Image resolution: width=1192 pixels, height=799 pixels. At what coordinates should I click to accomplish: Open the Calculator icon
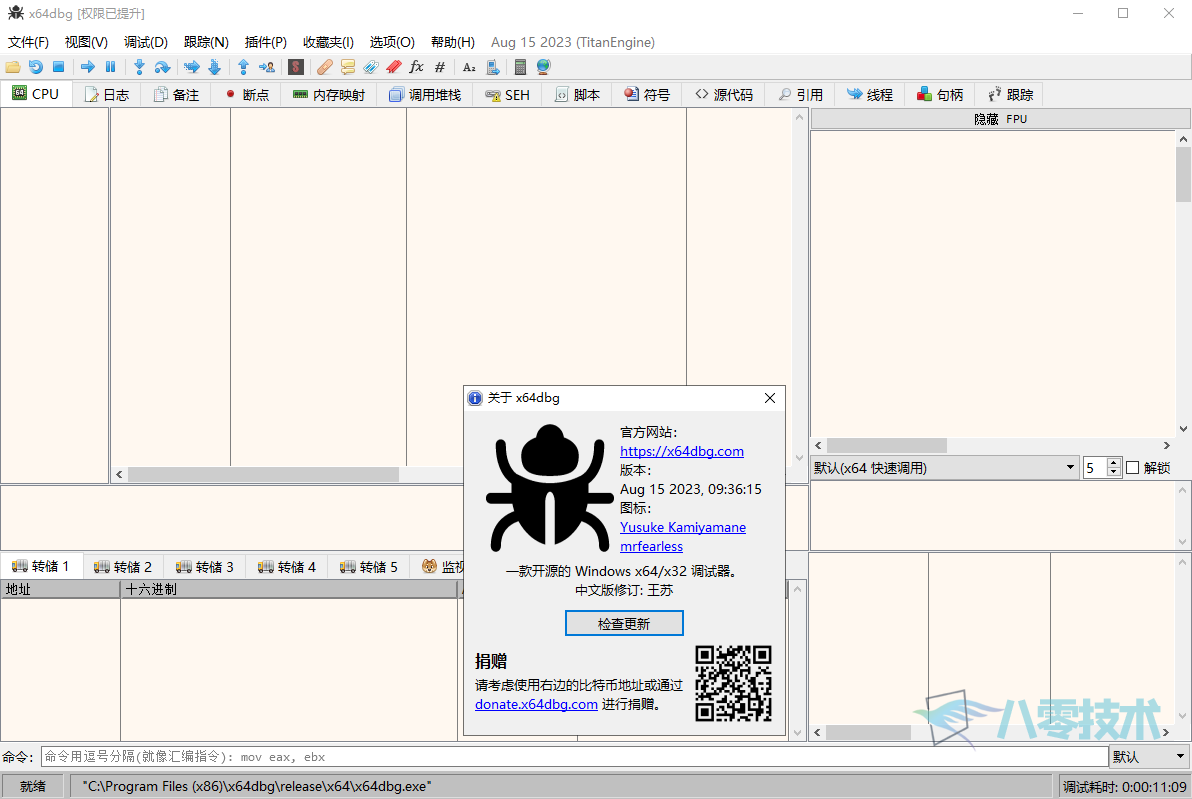point(521,67)
